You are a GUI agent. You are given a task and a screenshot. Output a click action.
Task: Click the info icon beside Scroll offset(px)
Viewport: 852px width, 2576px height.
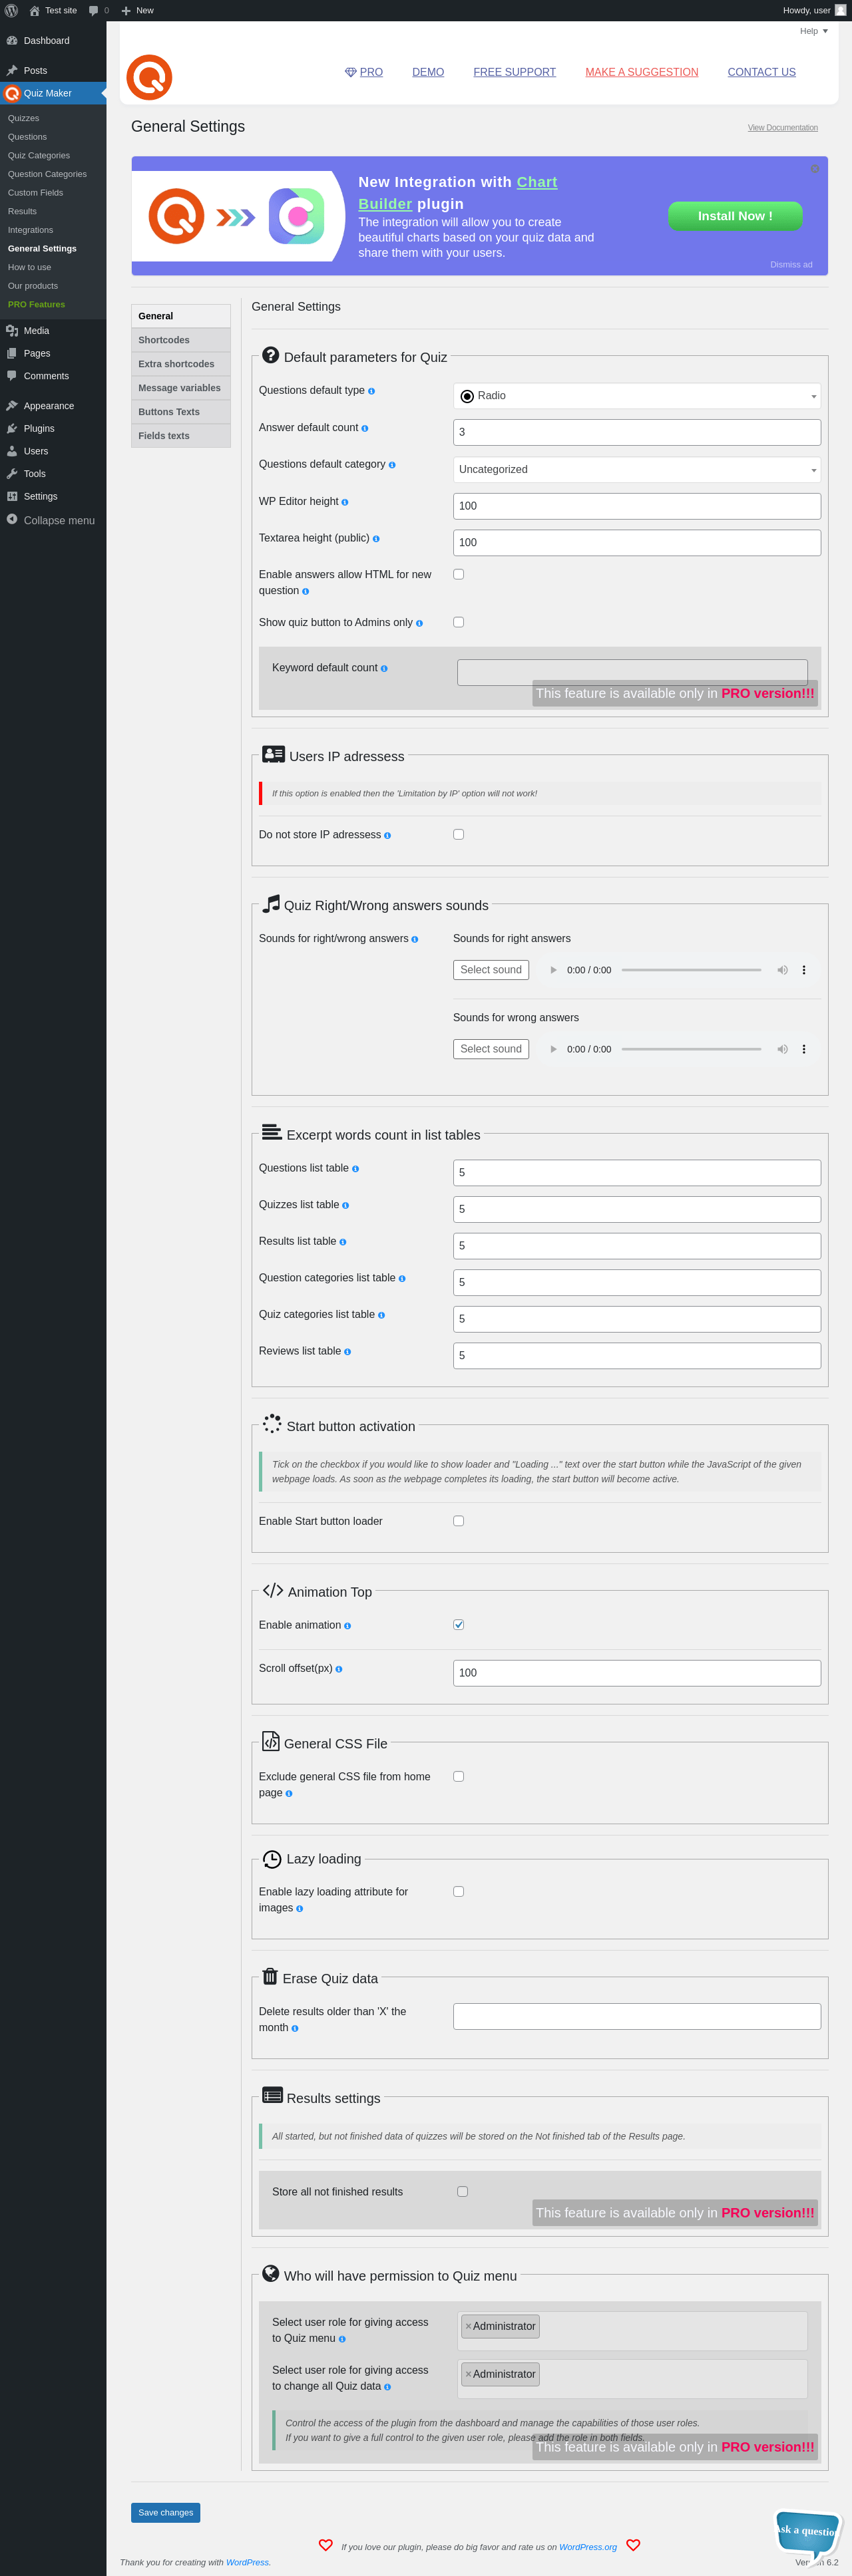coord(339,1669)
